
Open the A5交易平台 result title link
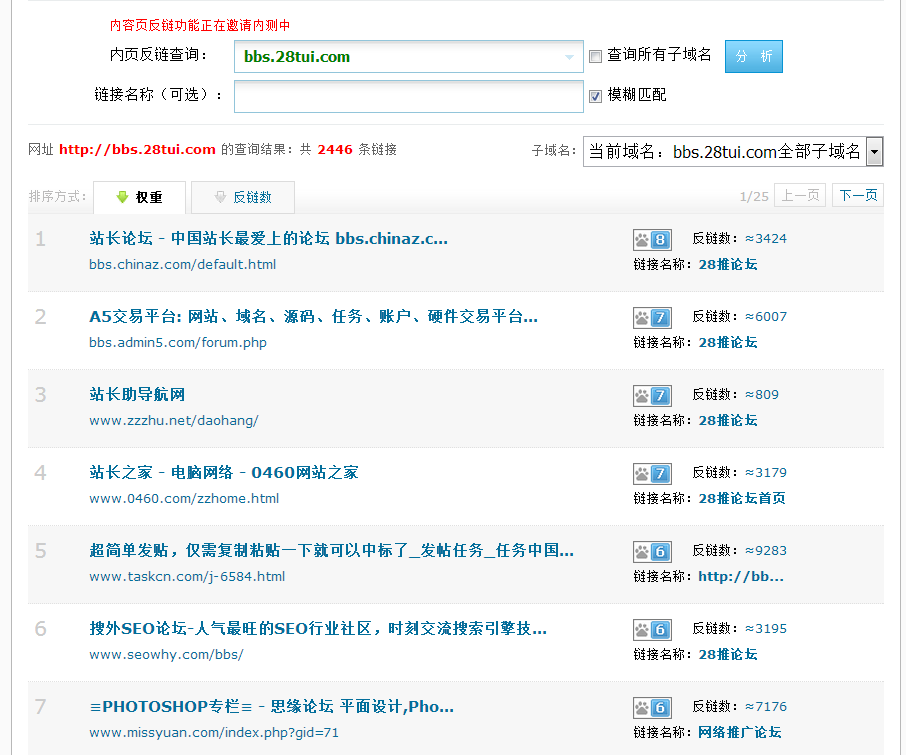pos(313,316)
